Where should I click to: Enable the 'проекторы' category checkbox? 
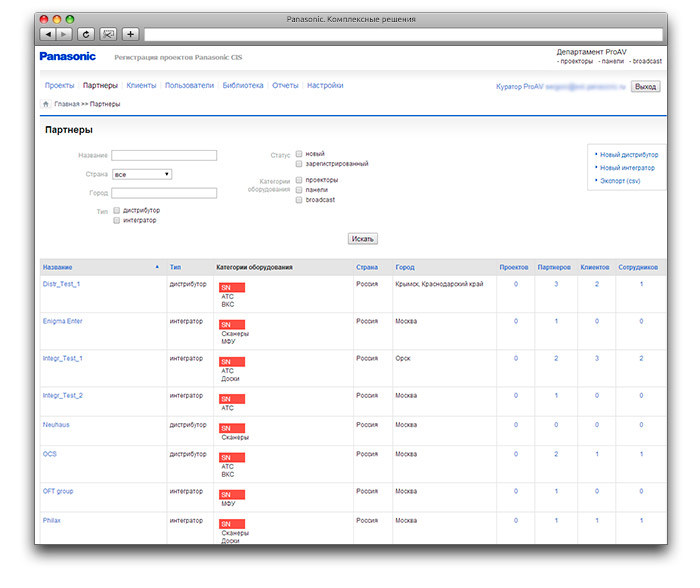pyautogui.click(x=299, y=180)
